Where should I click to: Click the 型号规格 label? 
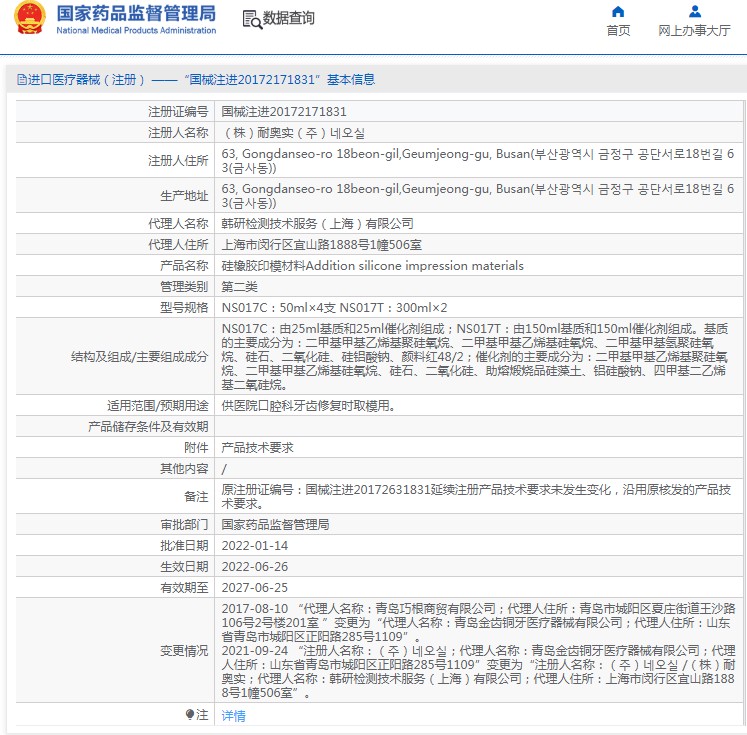pyautogui.click(x=184, y=308)
